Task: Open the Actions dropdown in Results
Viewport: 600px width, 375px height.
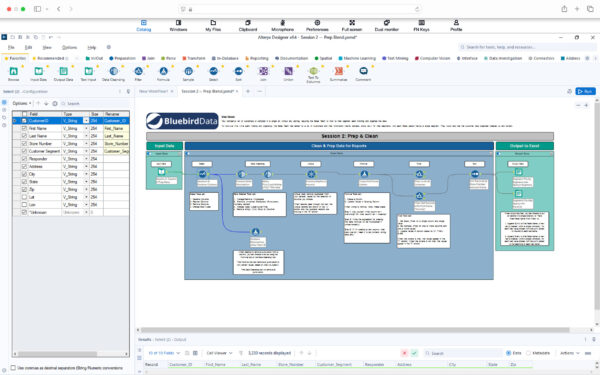Action: click(570, 353)
